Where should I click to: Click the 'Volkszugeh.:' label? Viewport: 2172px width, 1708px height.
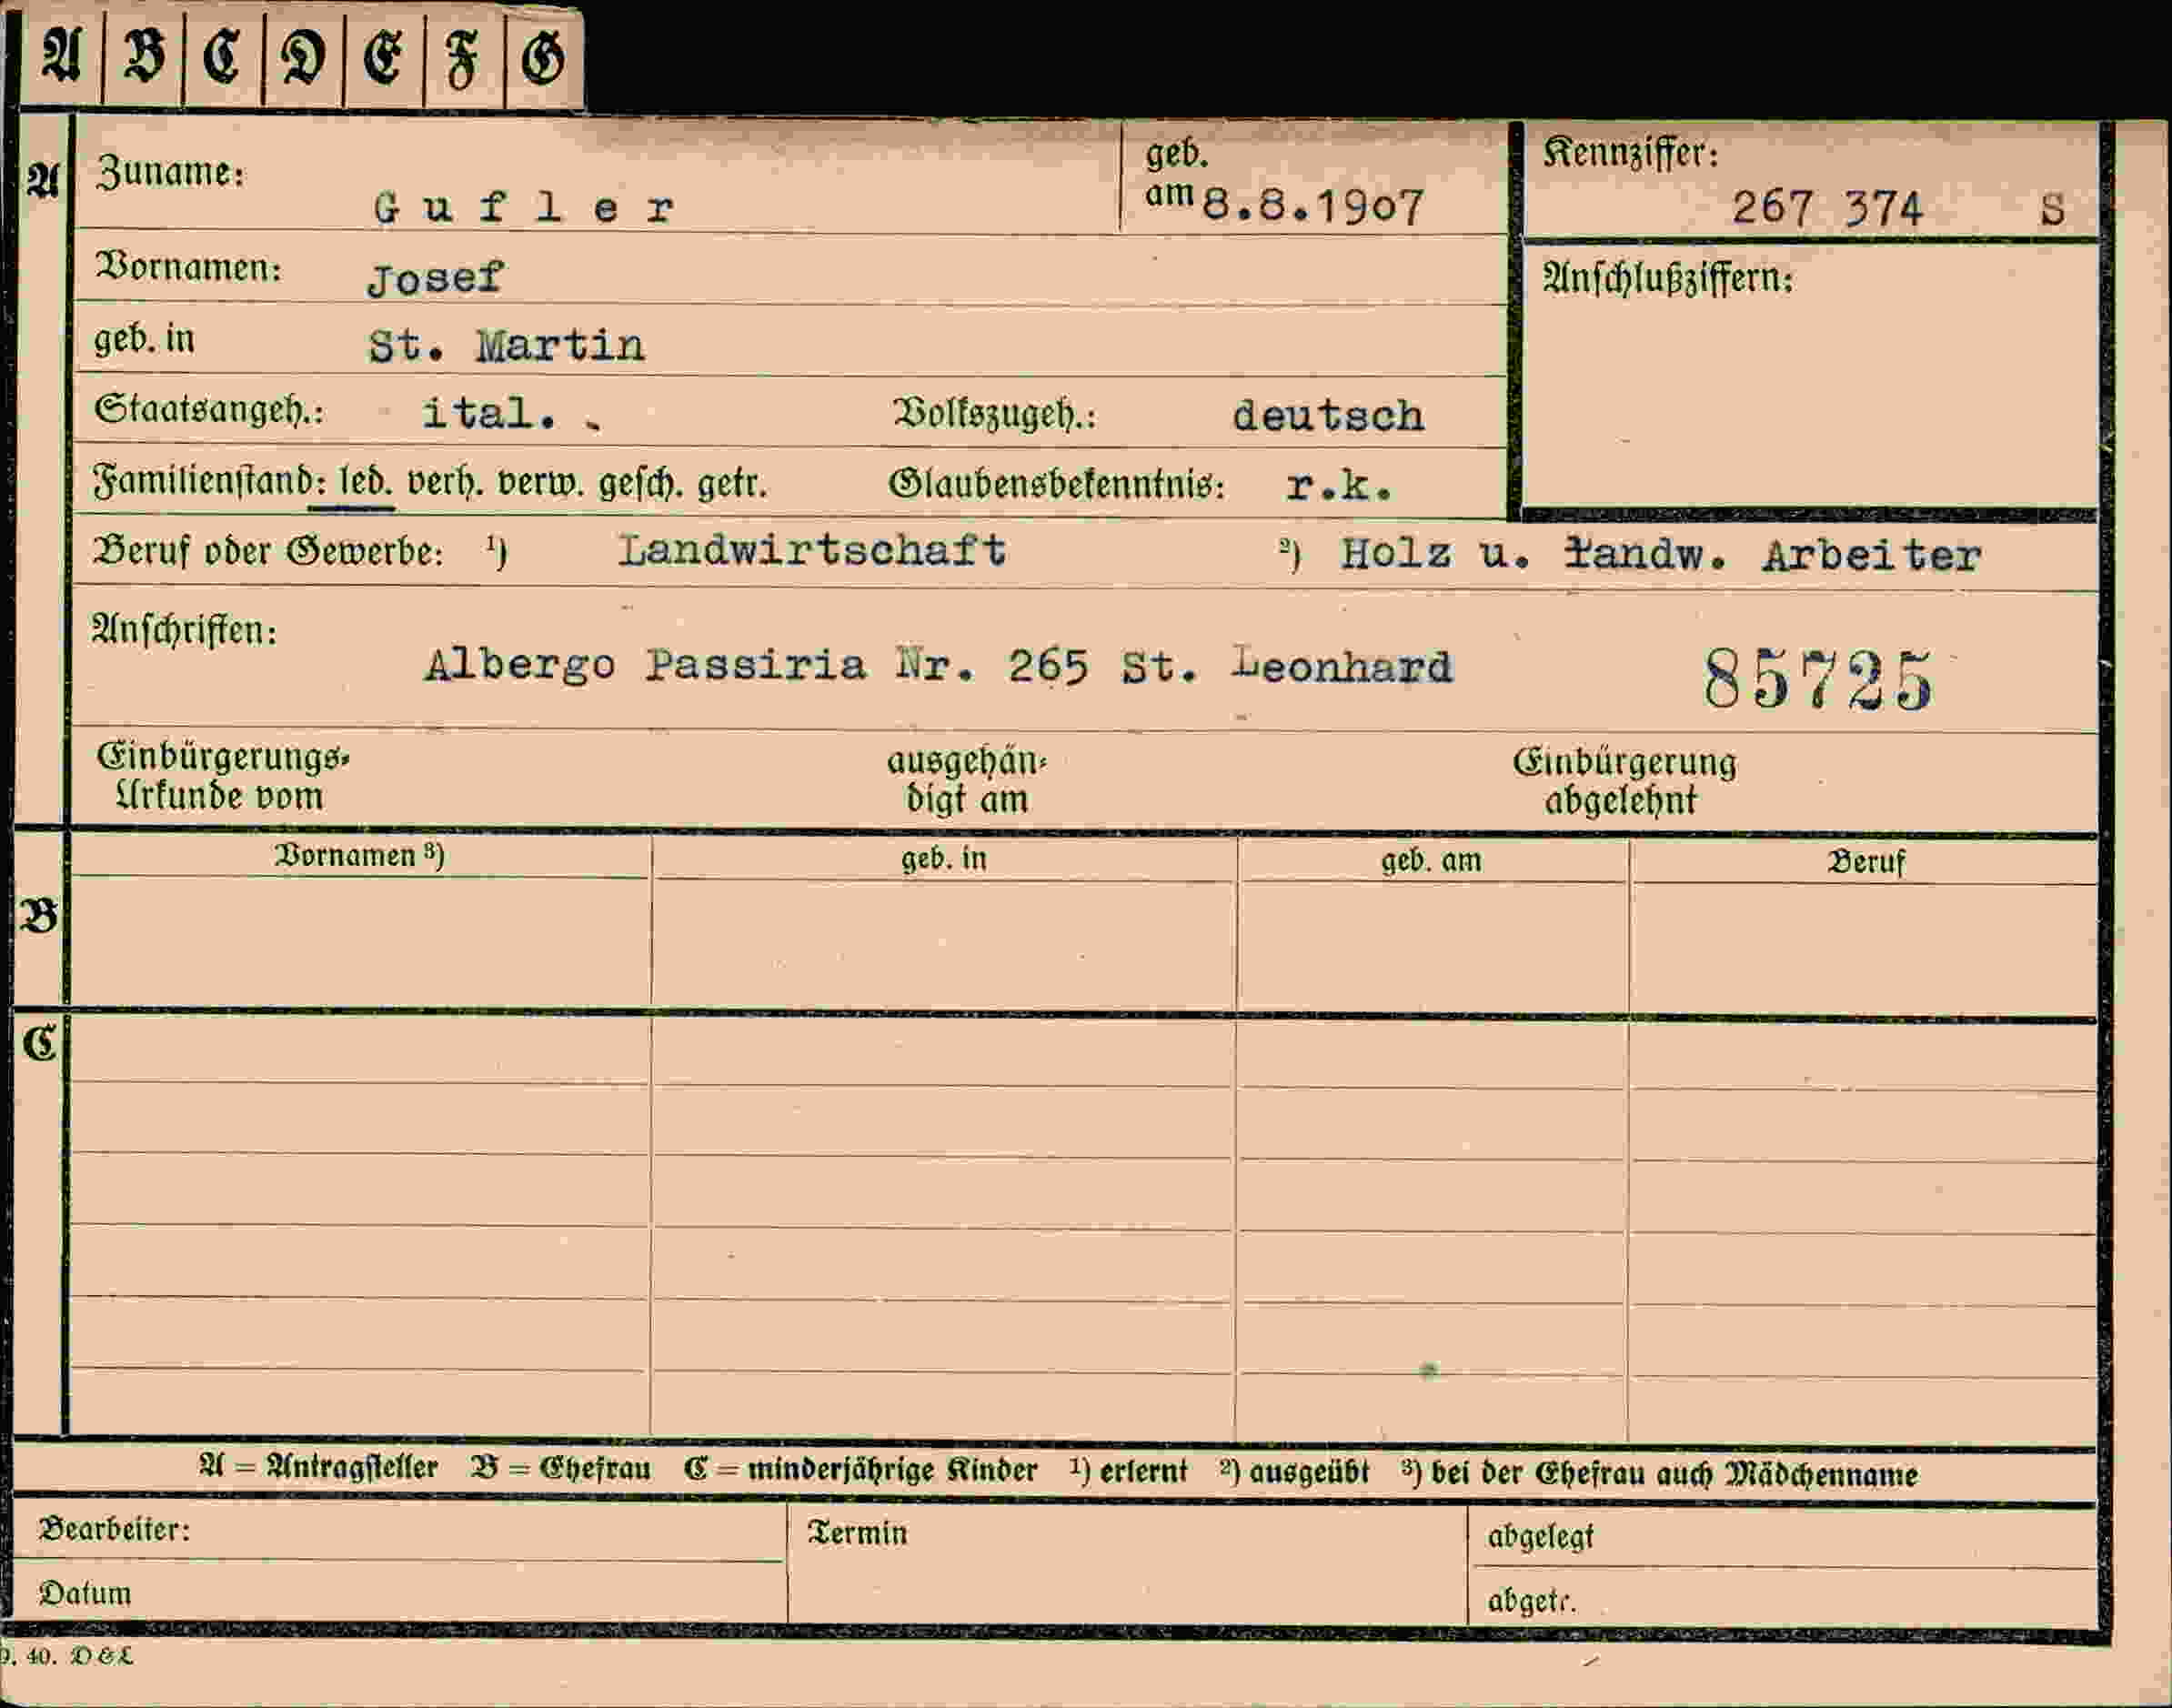[x=994, y=414]
